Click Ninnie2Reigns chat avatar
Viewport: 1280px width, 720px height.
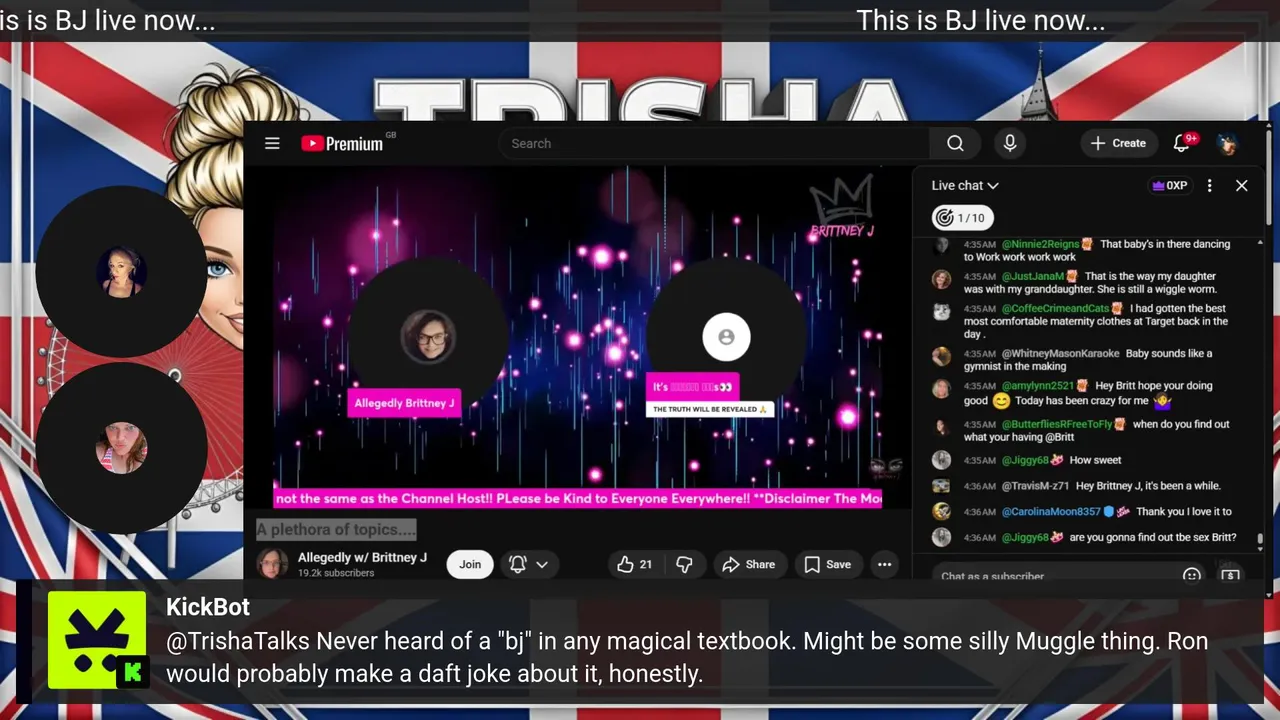941,246
